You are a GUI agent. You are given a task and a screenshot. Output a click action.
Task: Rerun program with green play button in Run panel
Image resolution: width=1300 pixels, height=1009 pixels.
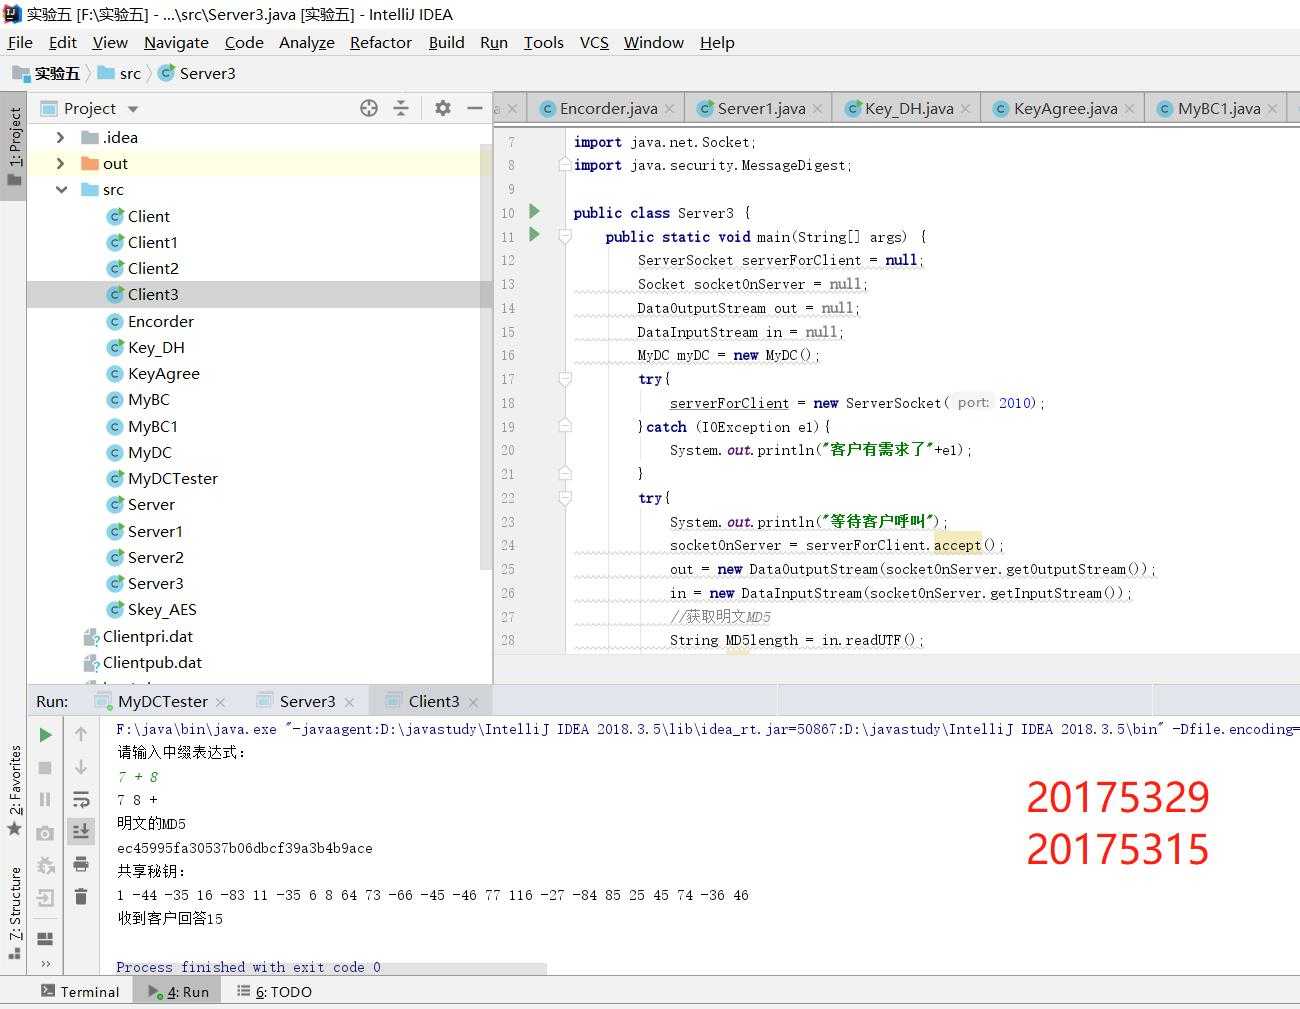click(45, 735)
